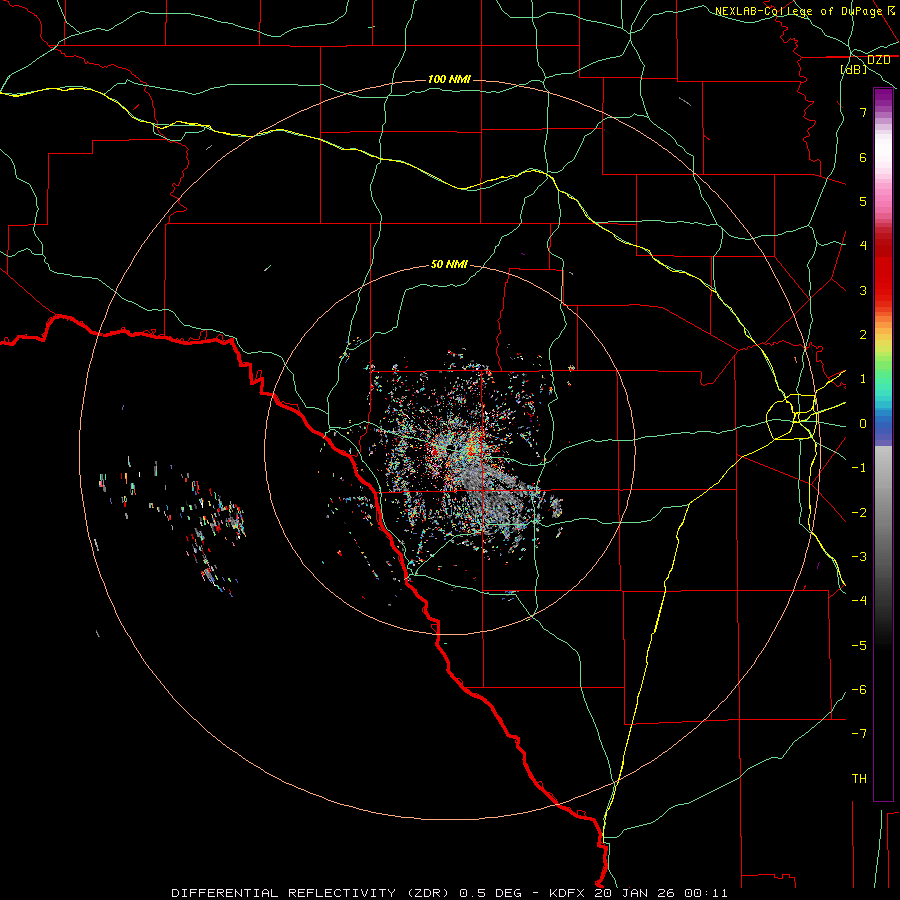The width and height of the screenshot is (900, 900).
Task: Click the DZD legend title
Action: tap(878, 59)
